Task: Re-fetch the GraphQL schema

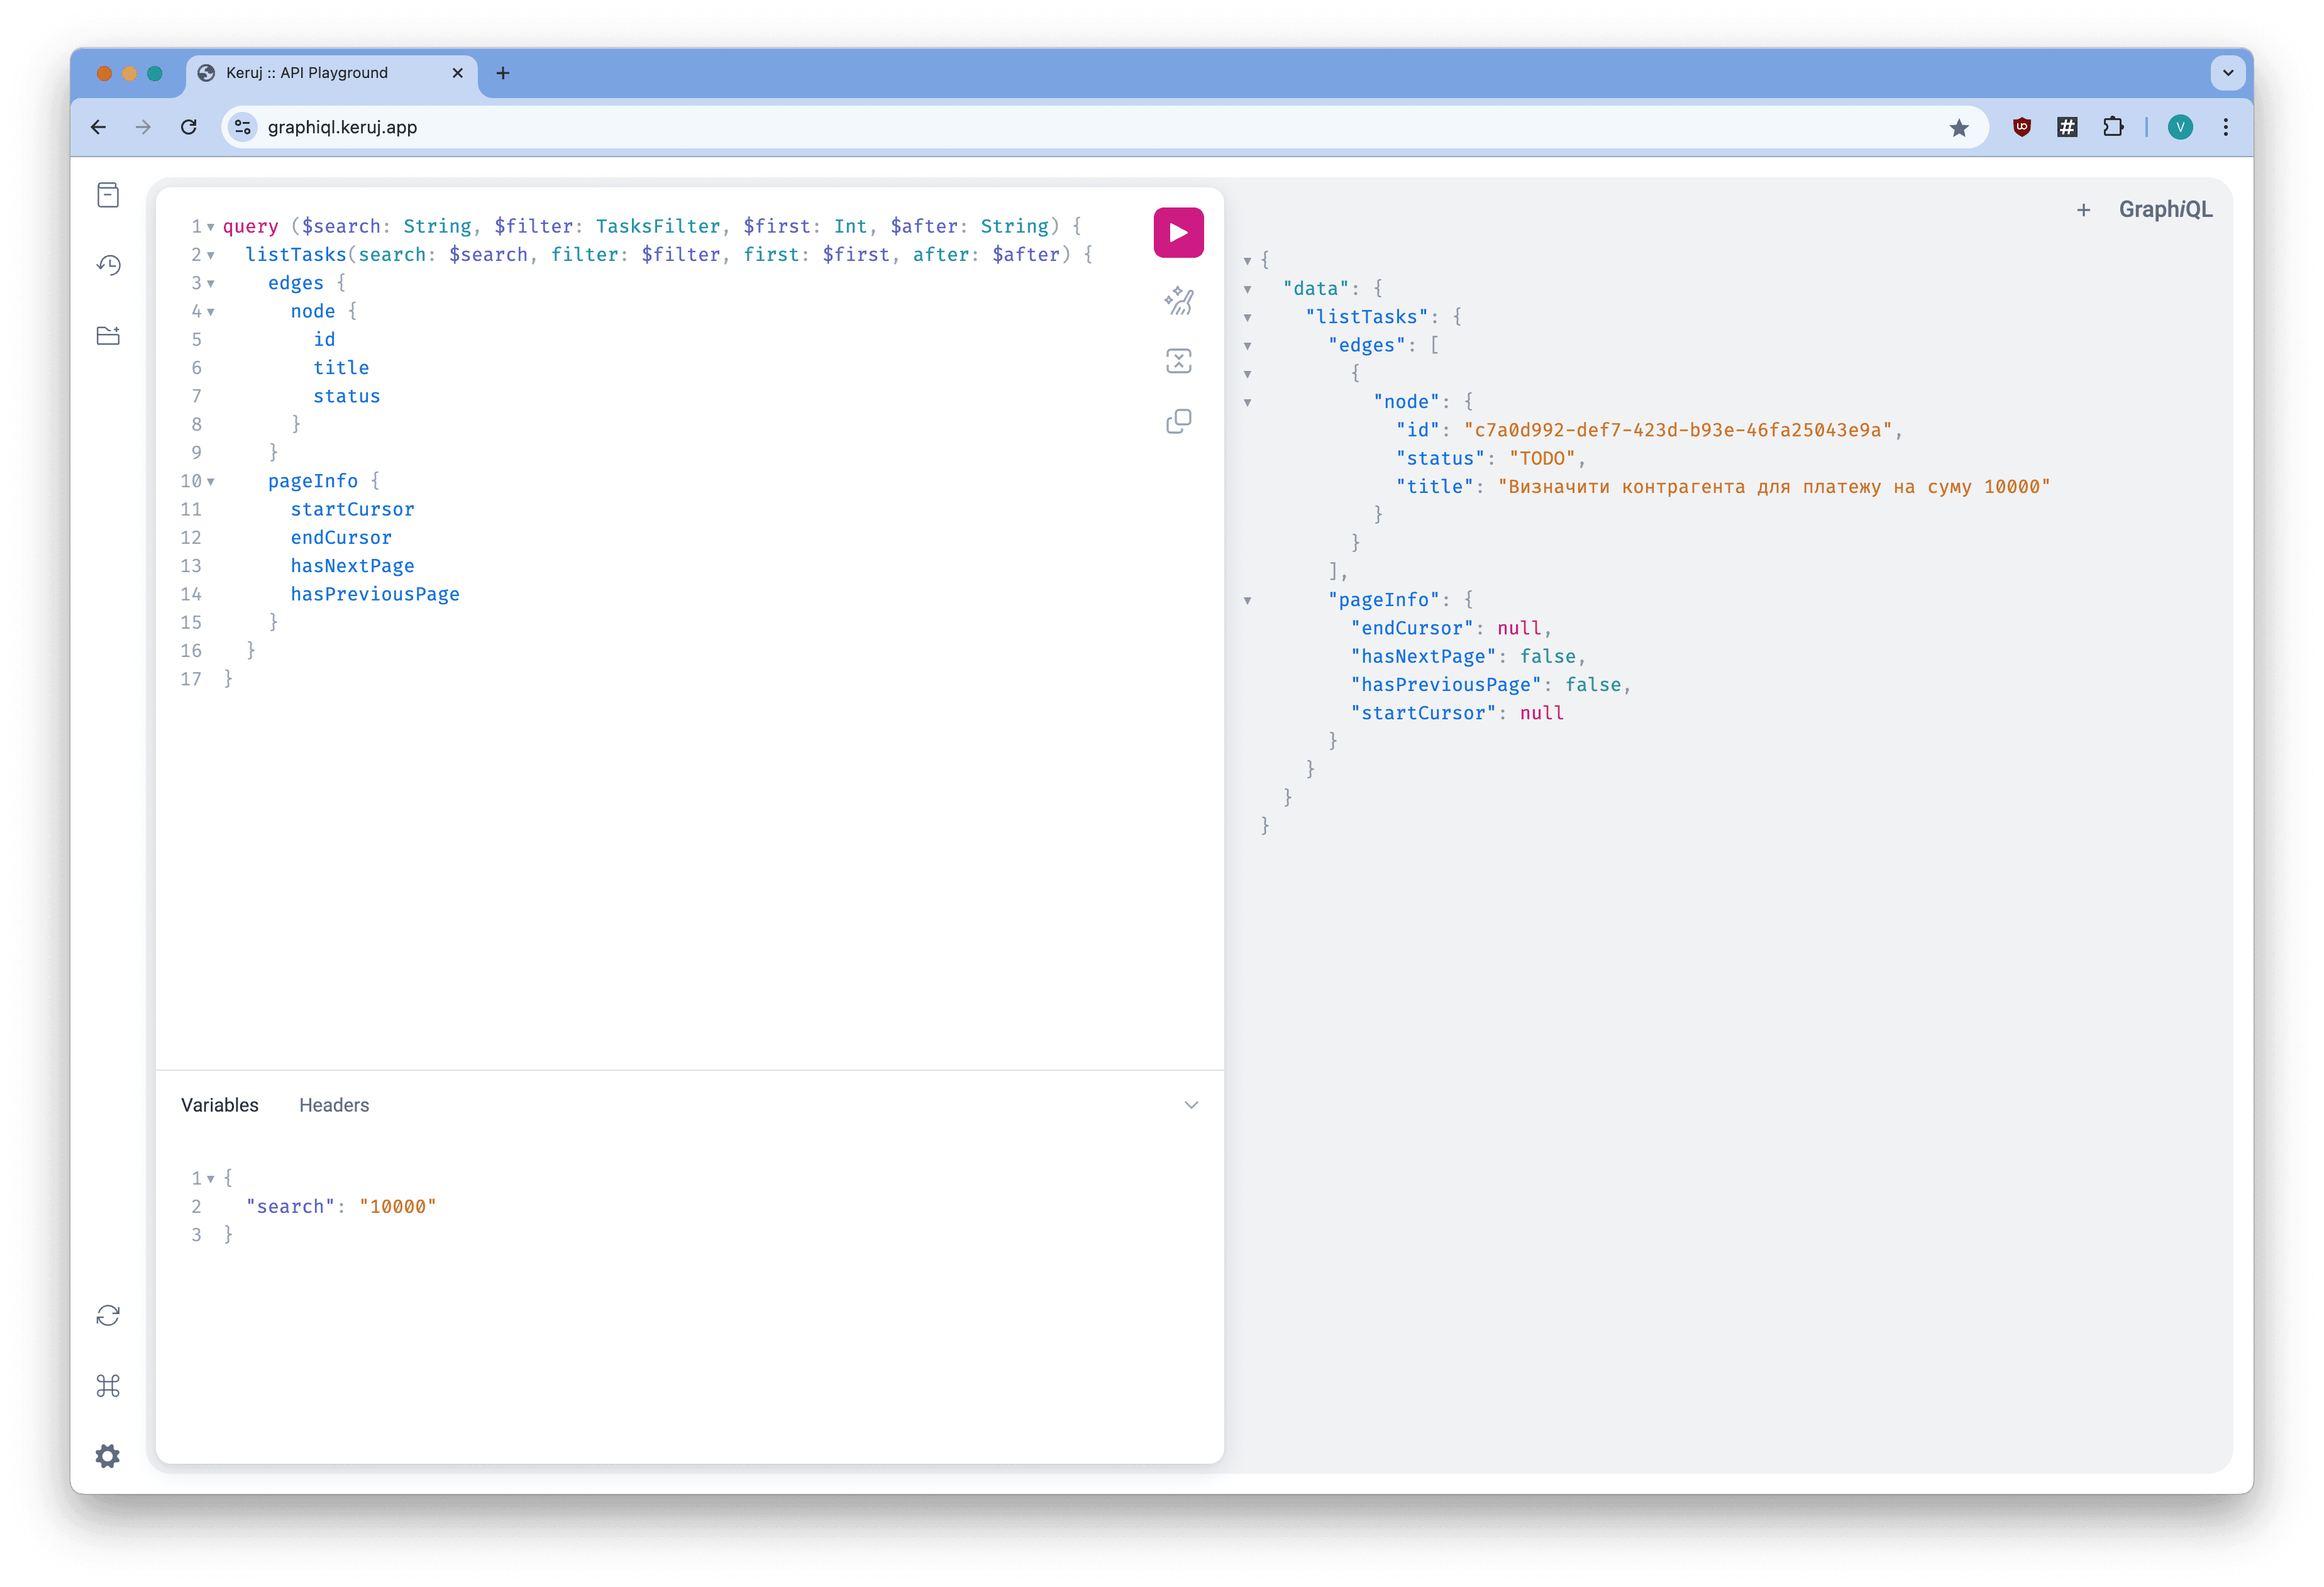Action: (x=108, y=1315)
